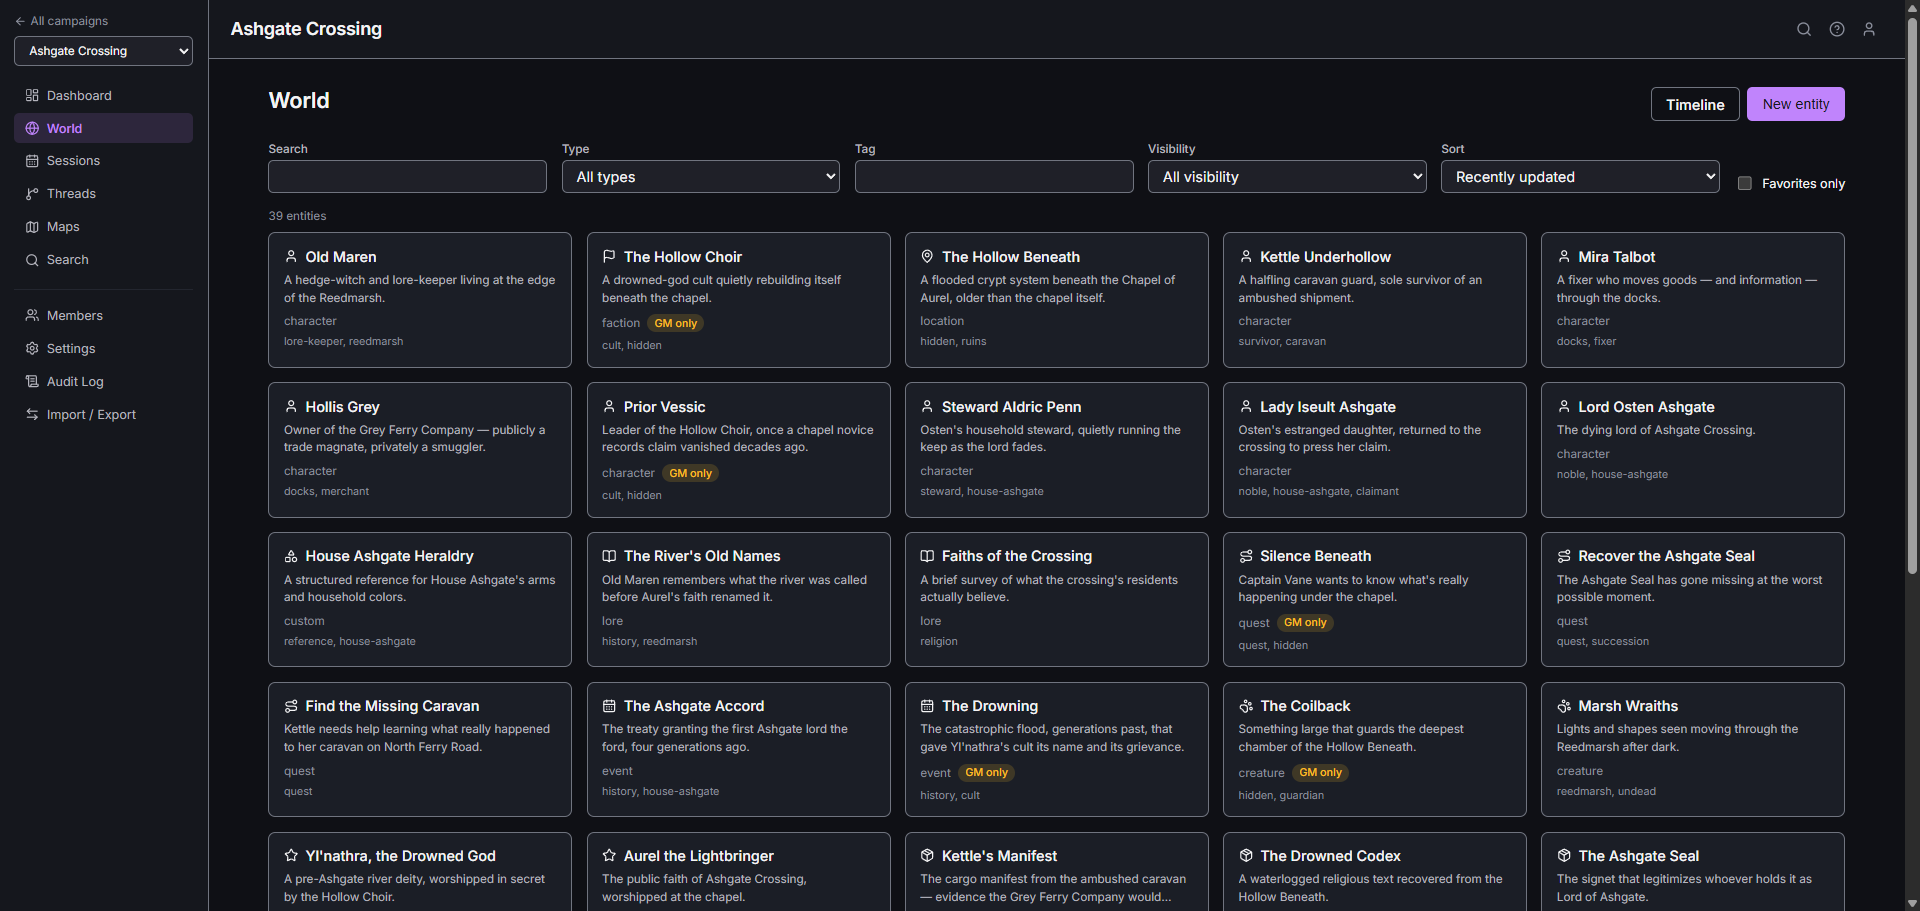The image size is (1920, 911).
Task: Click the creature icon on The Coilback card
Action: click(x=1246, y=706)
